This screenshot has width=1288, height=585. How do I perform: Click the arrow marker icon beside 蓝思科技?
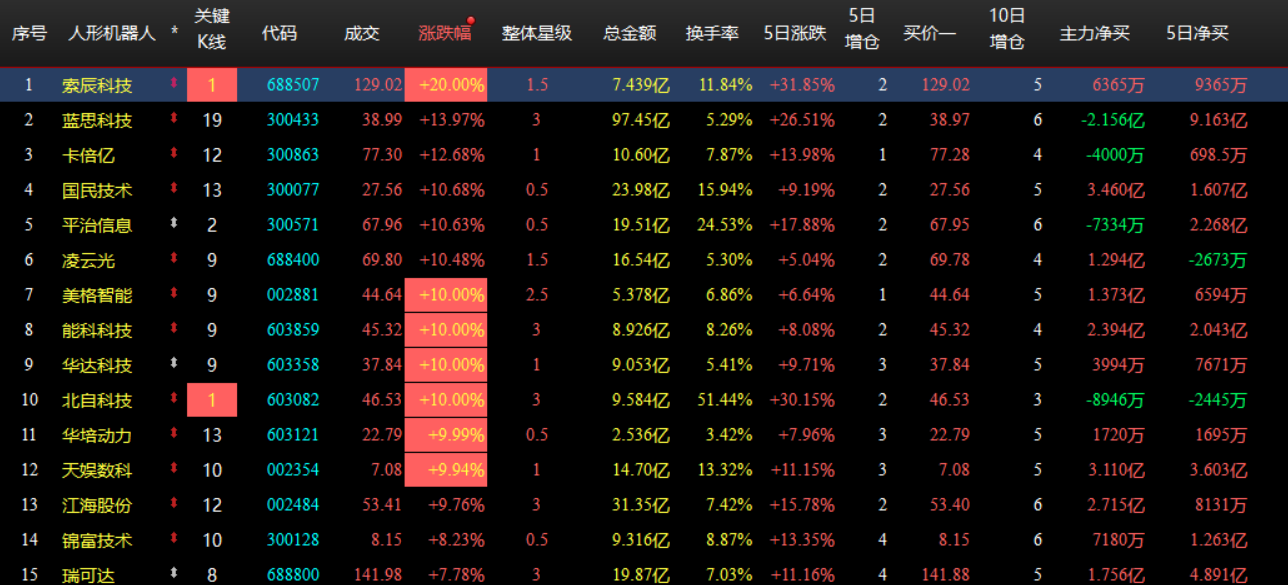pos(175,119)
